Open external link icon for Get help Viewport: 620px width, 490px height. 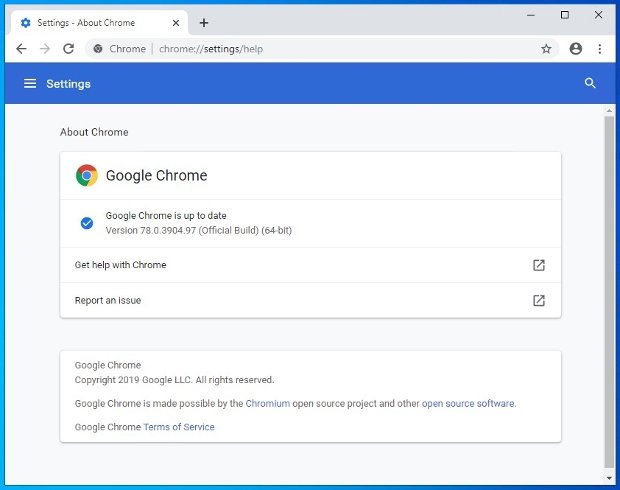tap(539, 265)
